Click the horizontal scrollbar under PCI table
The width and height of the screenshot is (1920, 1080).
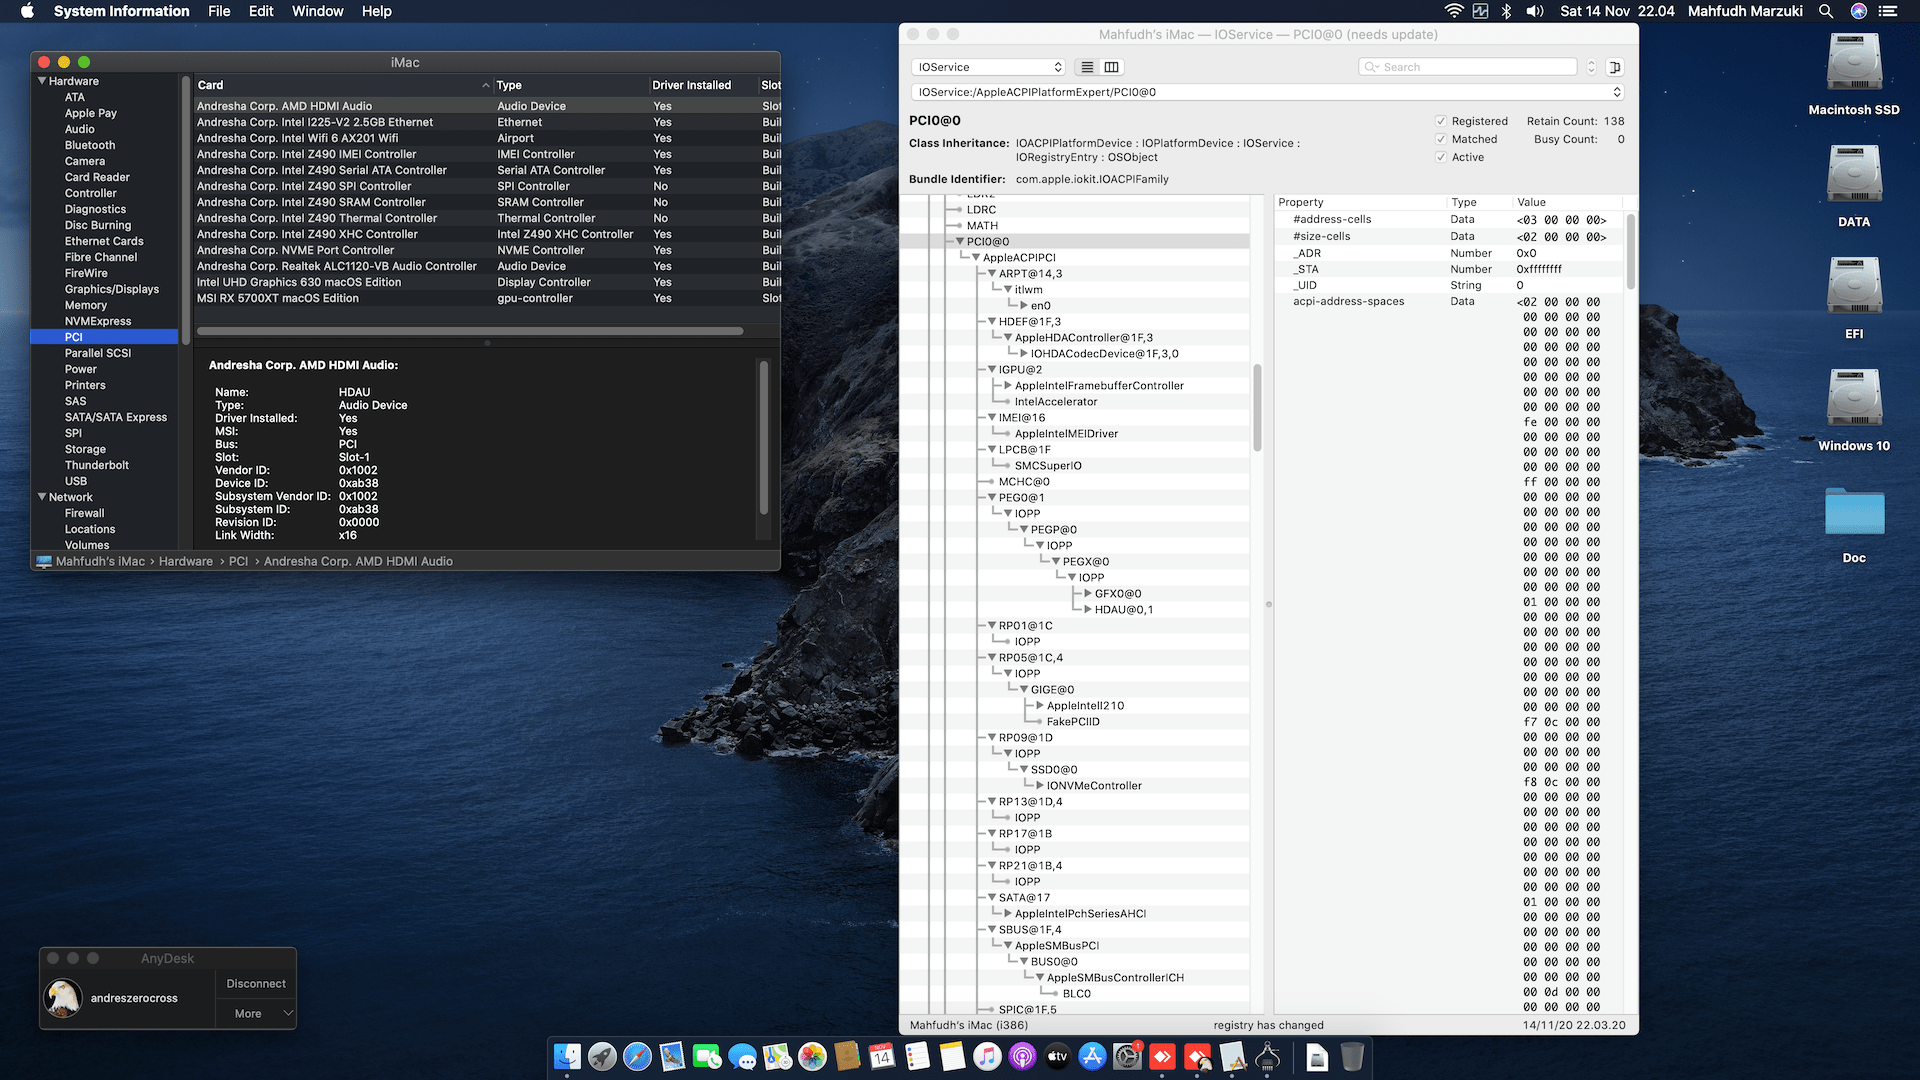(x=470, y=331)
